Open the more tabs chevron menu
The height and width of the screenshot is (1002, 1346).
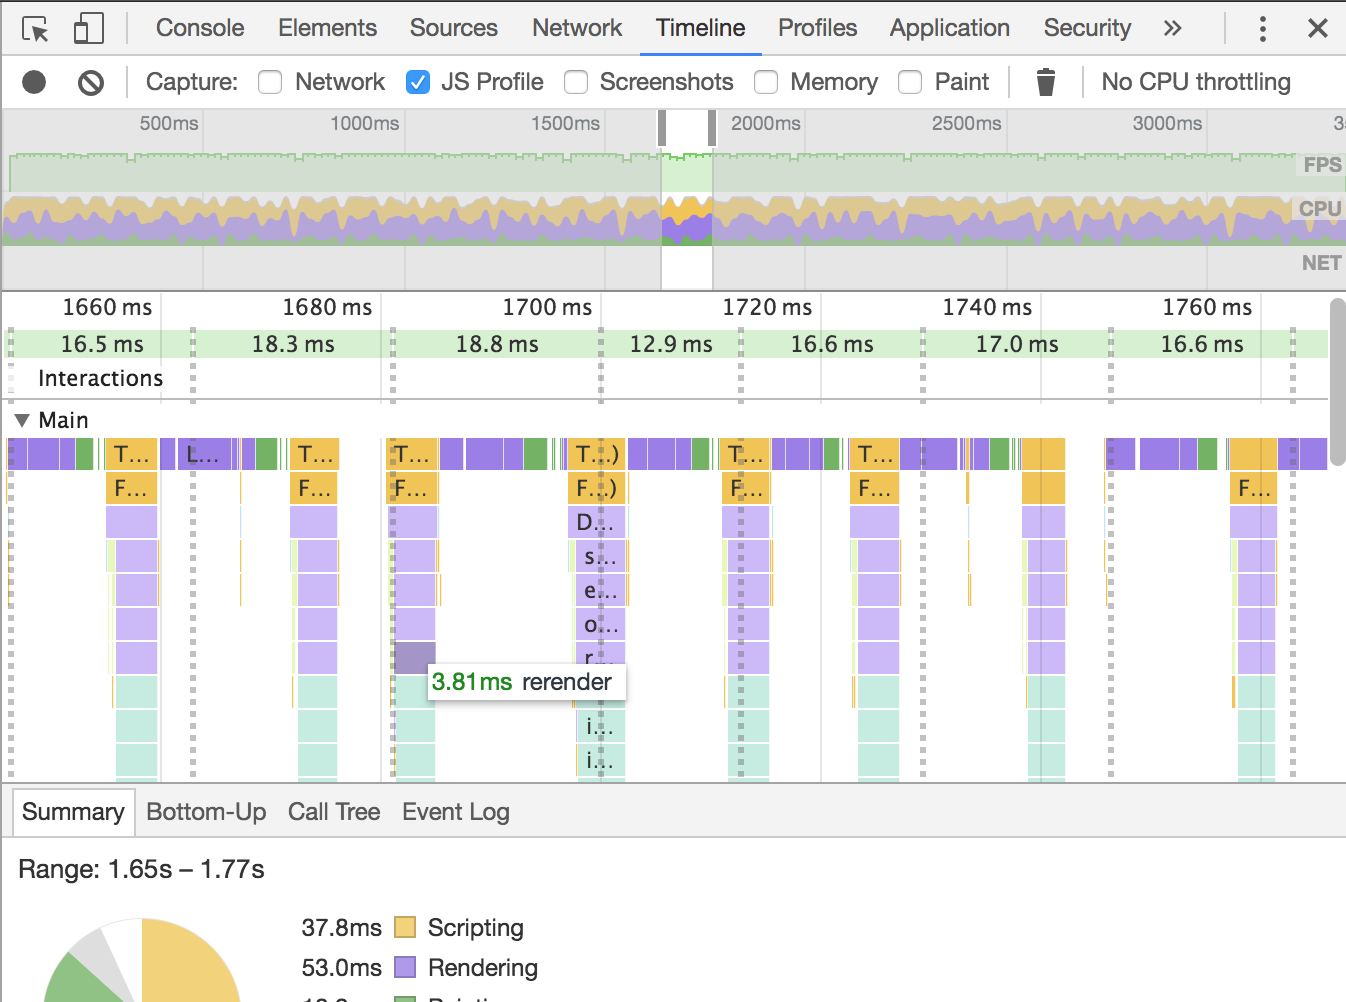1172,28
